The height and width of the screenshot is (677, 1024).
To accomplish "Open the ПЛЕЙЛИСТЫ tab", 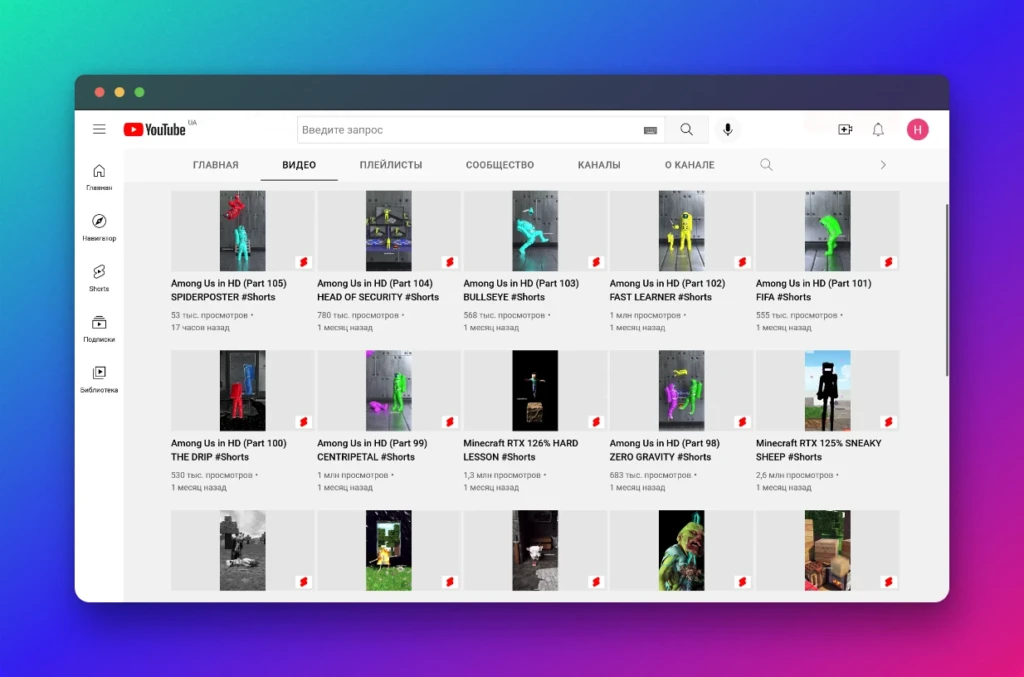I will click(391, 165).
